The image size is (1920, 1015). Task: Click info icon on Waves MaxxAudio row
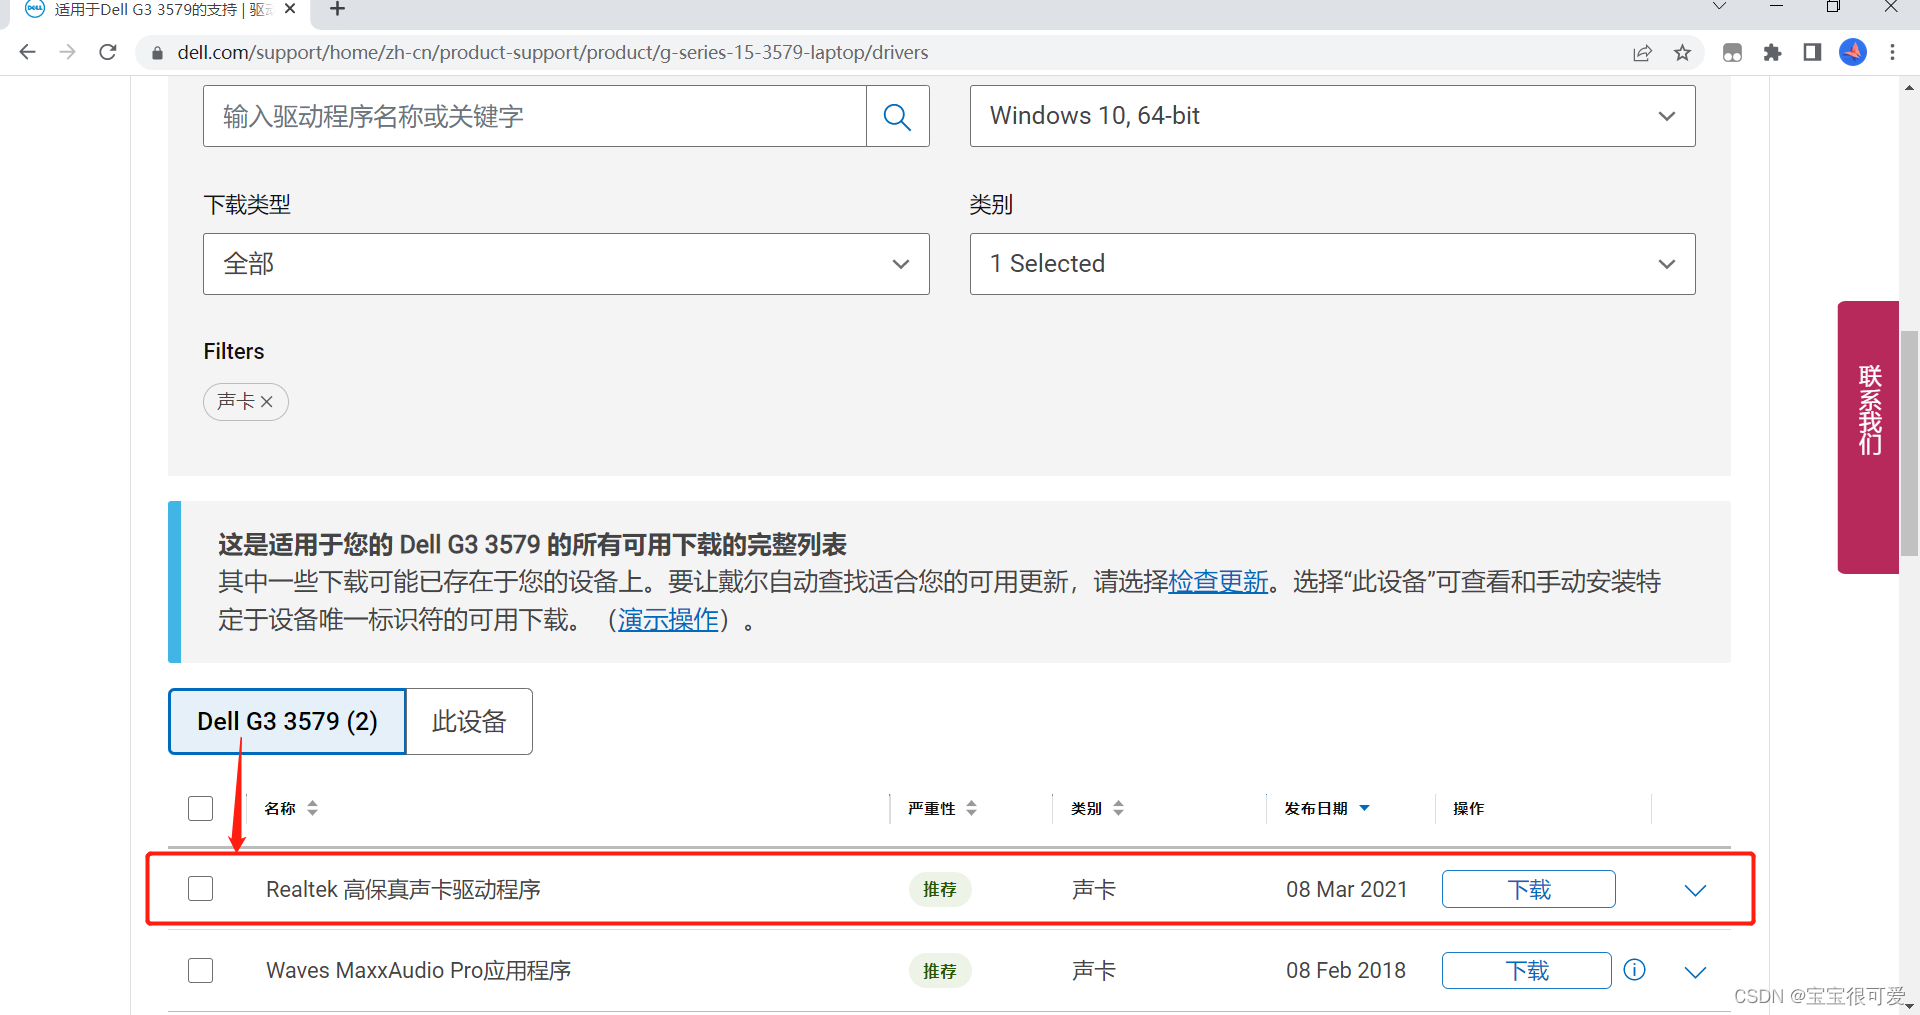pos(1634,969)
